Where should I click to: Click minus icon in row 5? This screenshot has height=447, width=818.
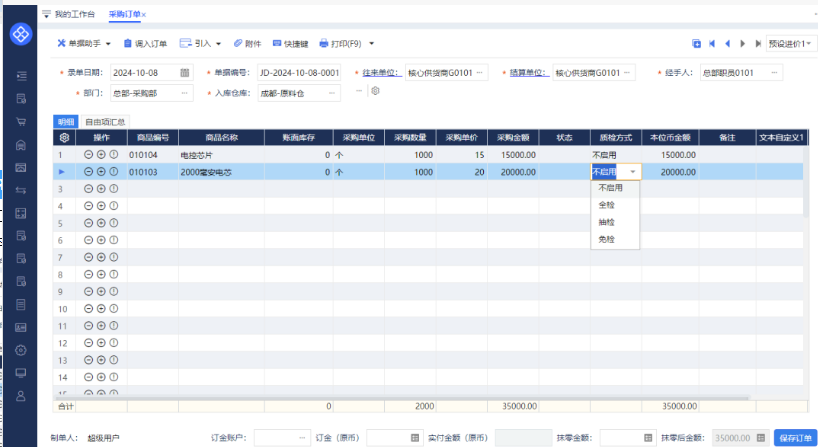pos(88,223)
